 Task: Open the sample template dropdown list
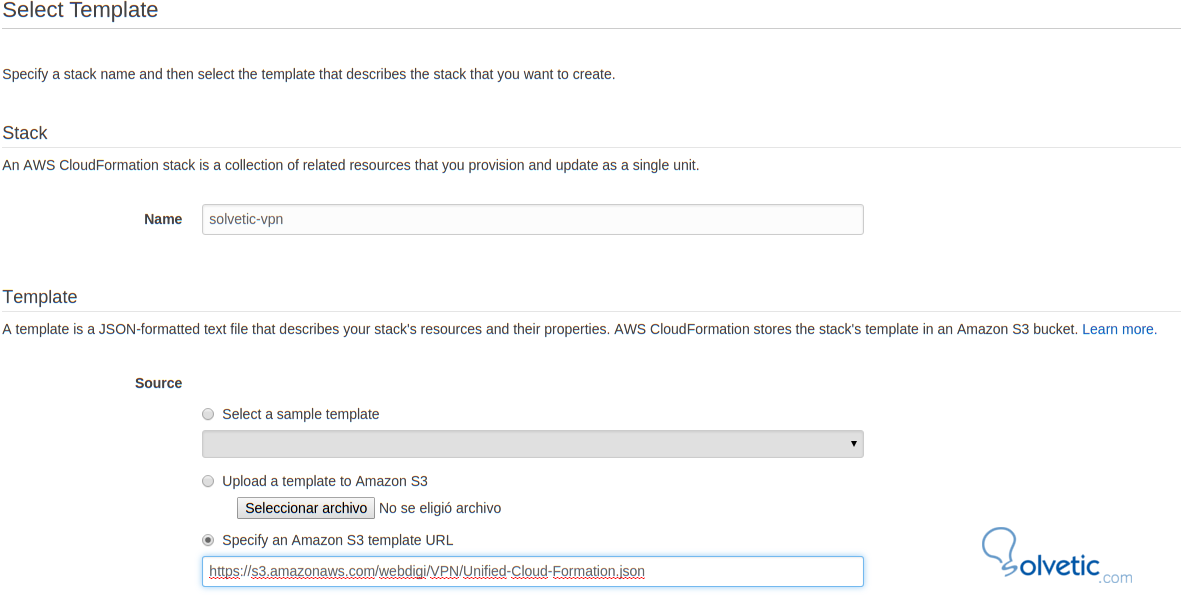[x=532, y=444]
